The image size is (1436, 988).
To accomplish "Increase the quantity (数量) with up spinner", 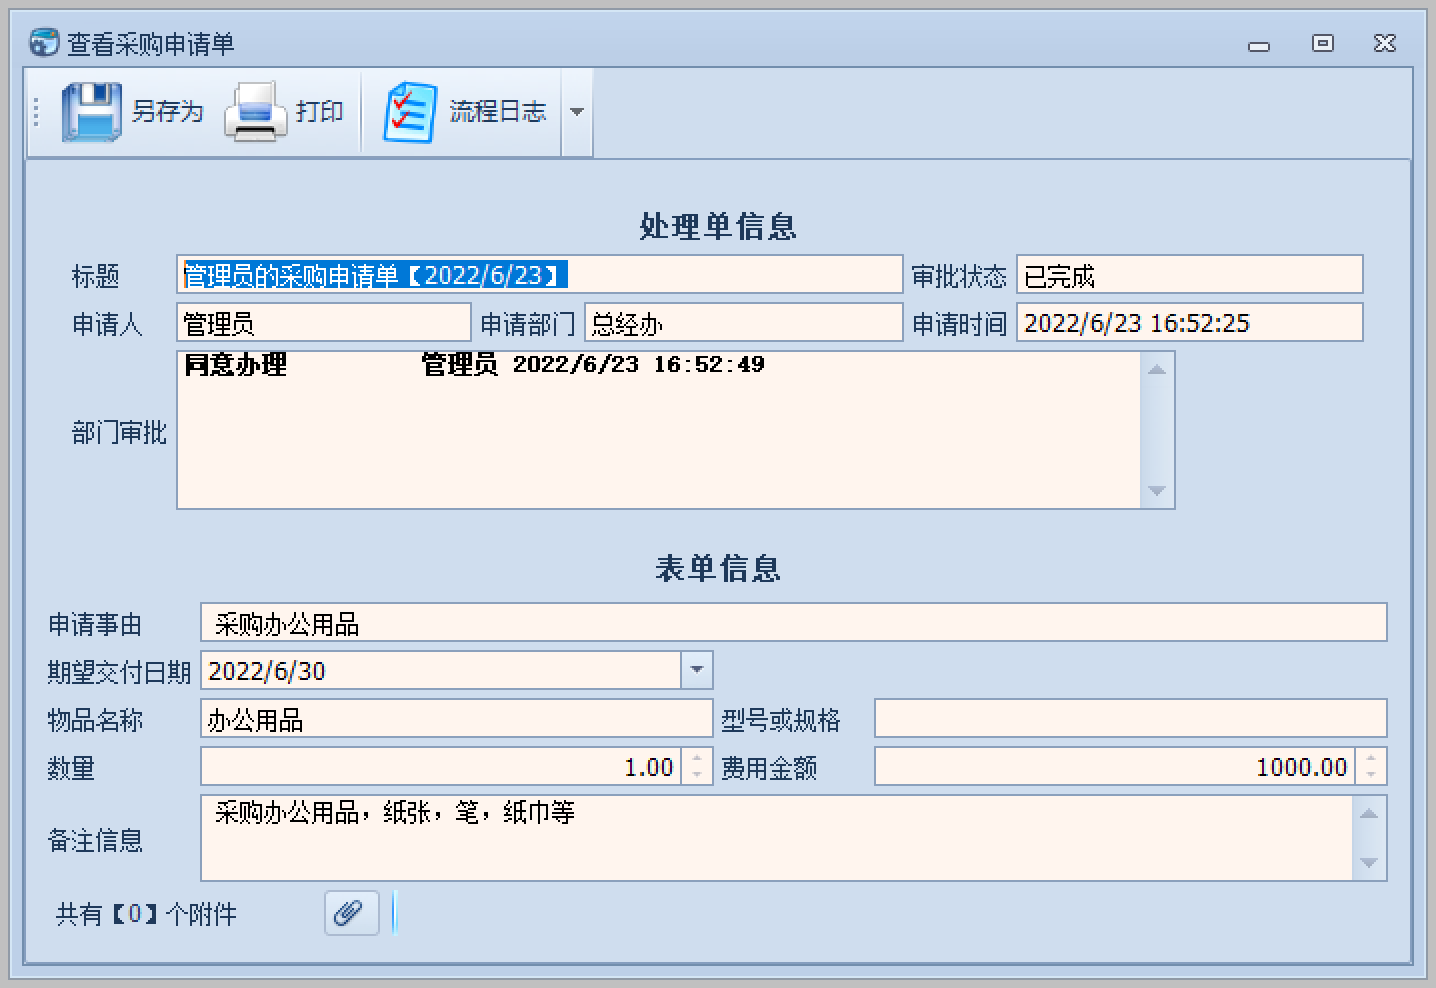I will coord(697,759).
